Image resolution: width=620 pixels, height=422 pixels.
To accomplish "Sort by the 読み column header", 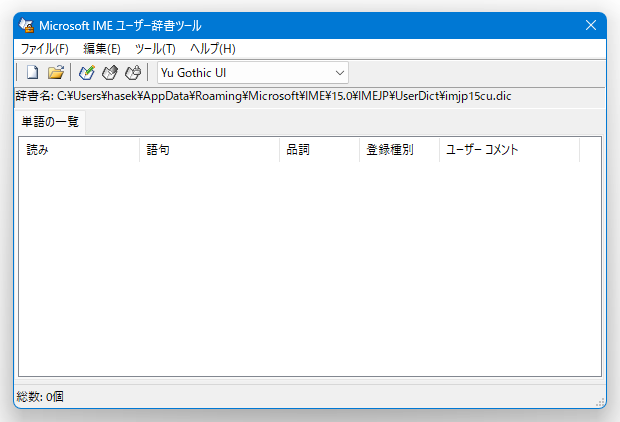I will point(79,150).
